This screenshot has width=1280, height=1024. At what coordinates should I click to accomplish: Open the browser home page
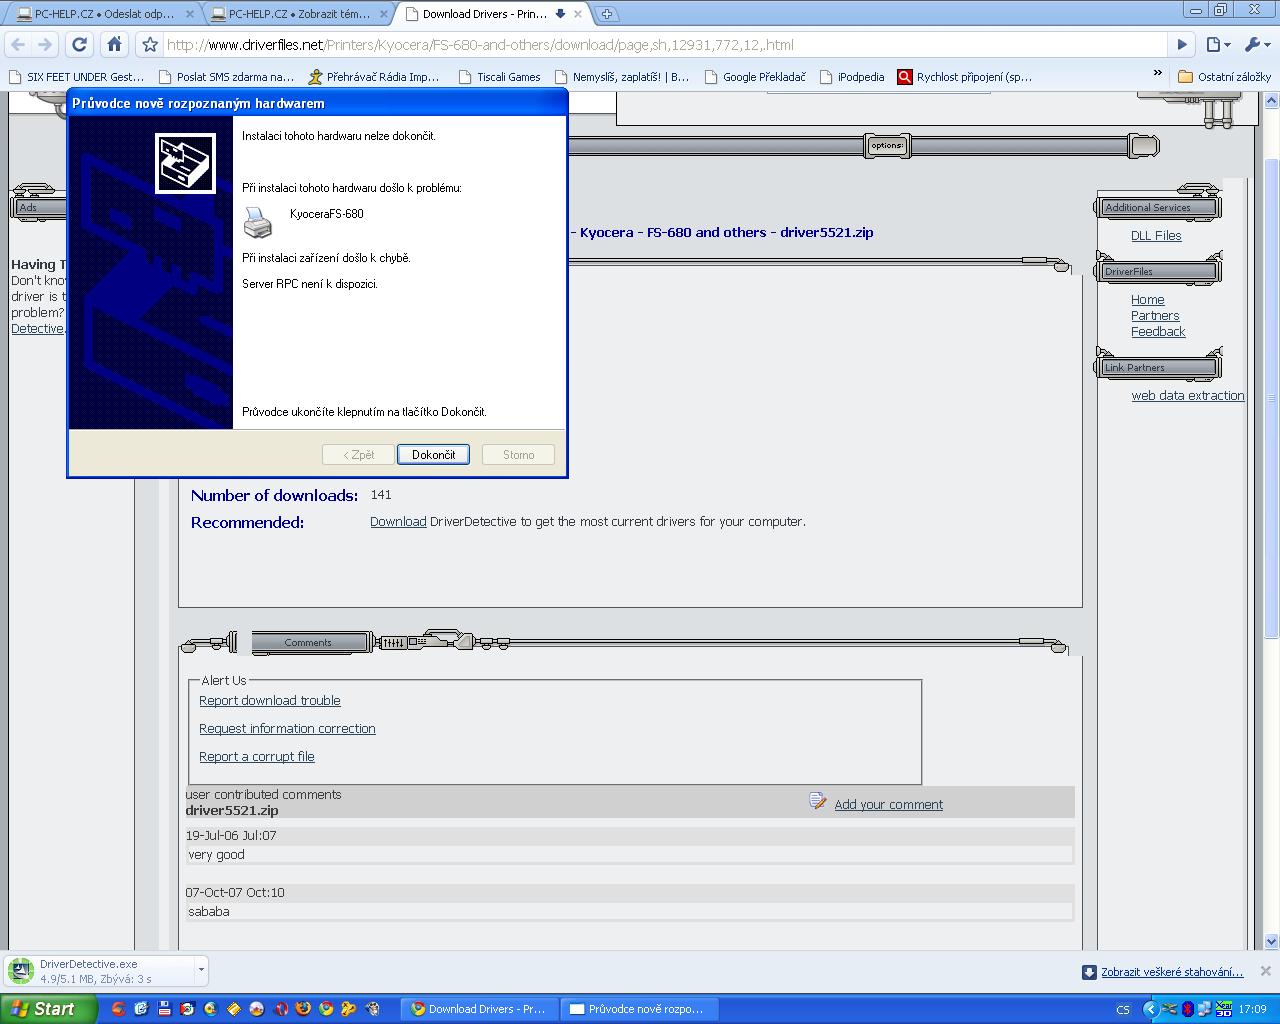[114, 44]
